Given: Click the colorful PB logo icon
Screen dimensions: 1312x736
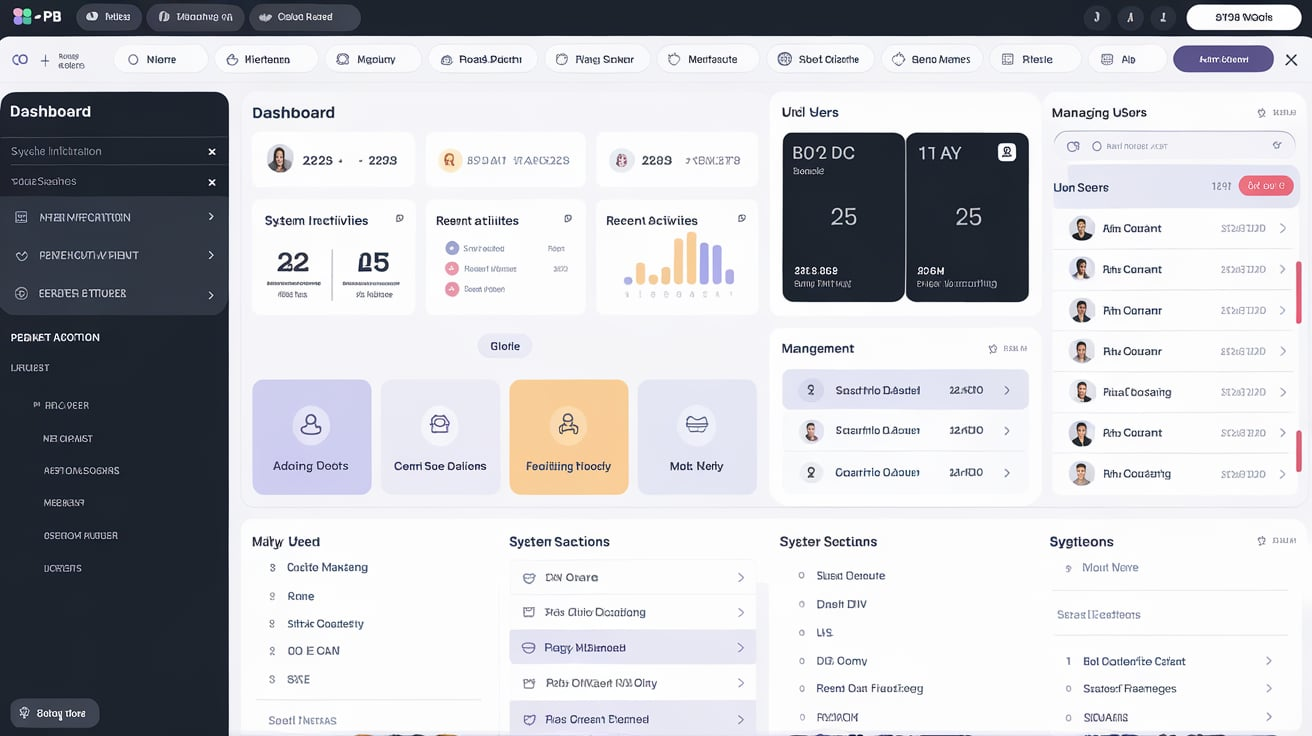Looking at the screenshot, I should tap(22, 17).
